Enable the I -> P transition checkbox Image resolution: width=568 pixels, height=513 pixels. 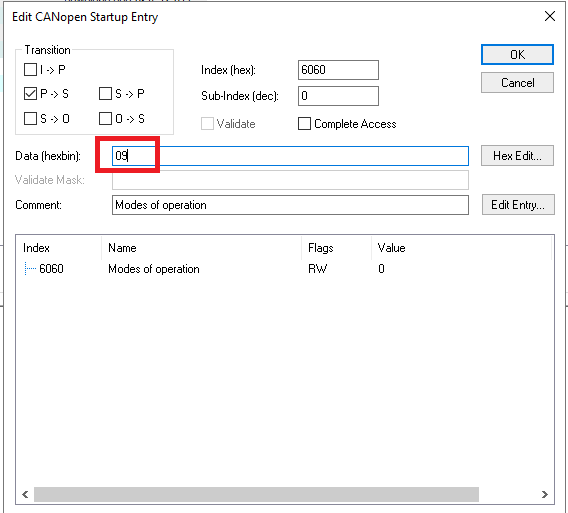point(30,70)
